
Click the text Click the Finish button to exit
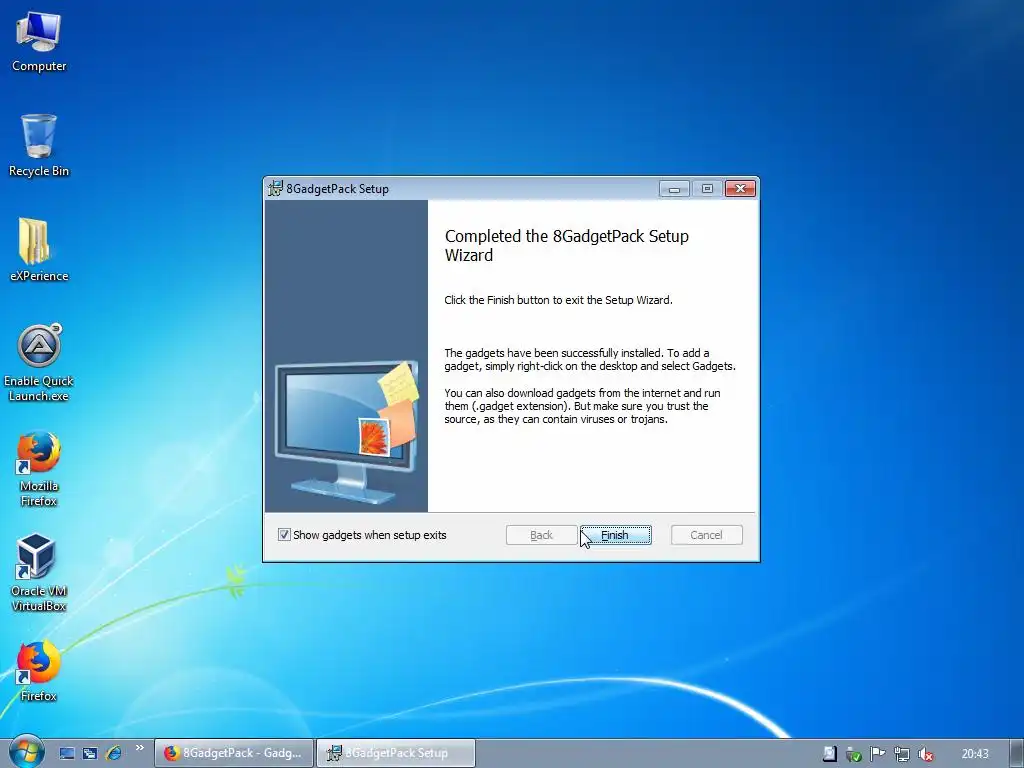point(558,300)
